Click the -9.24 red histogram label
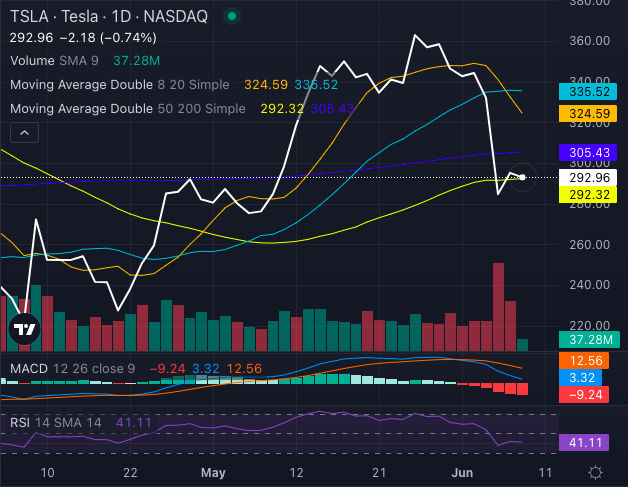This screenshot has height=487, width=628. click(x=584, y=395)
